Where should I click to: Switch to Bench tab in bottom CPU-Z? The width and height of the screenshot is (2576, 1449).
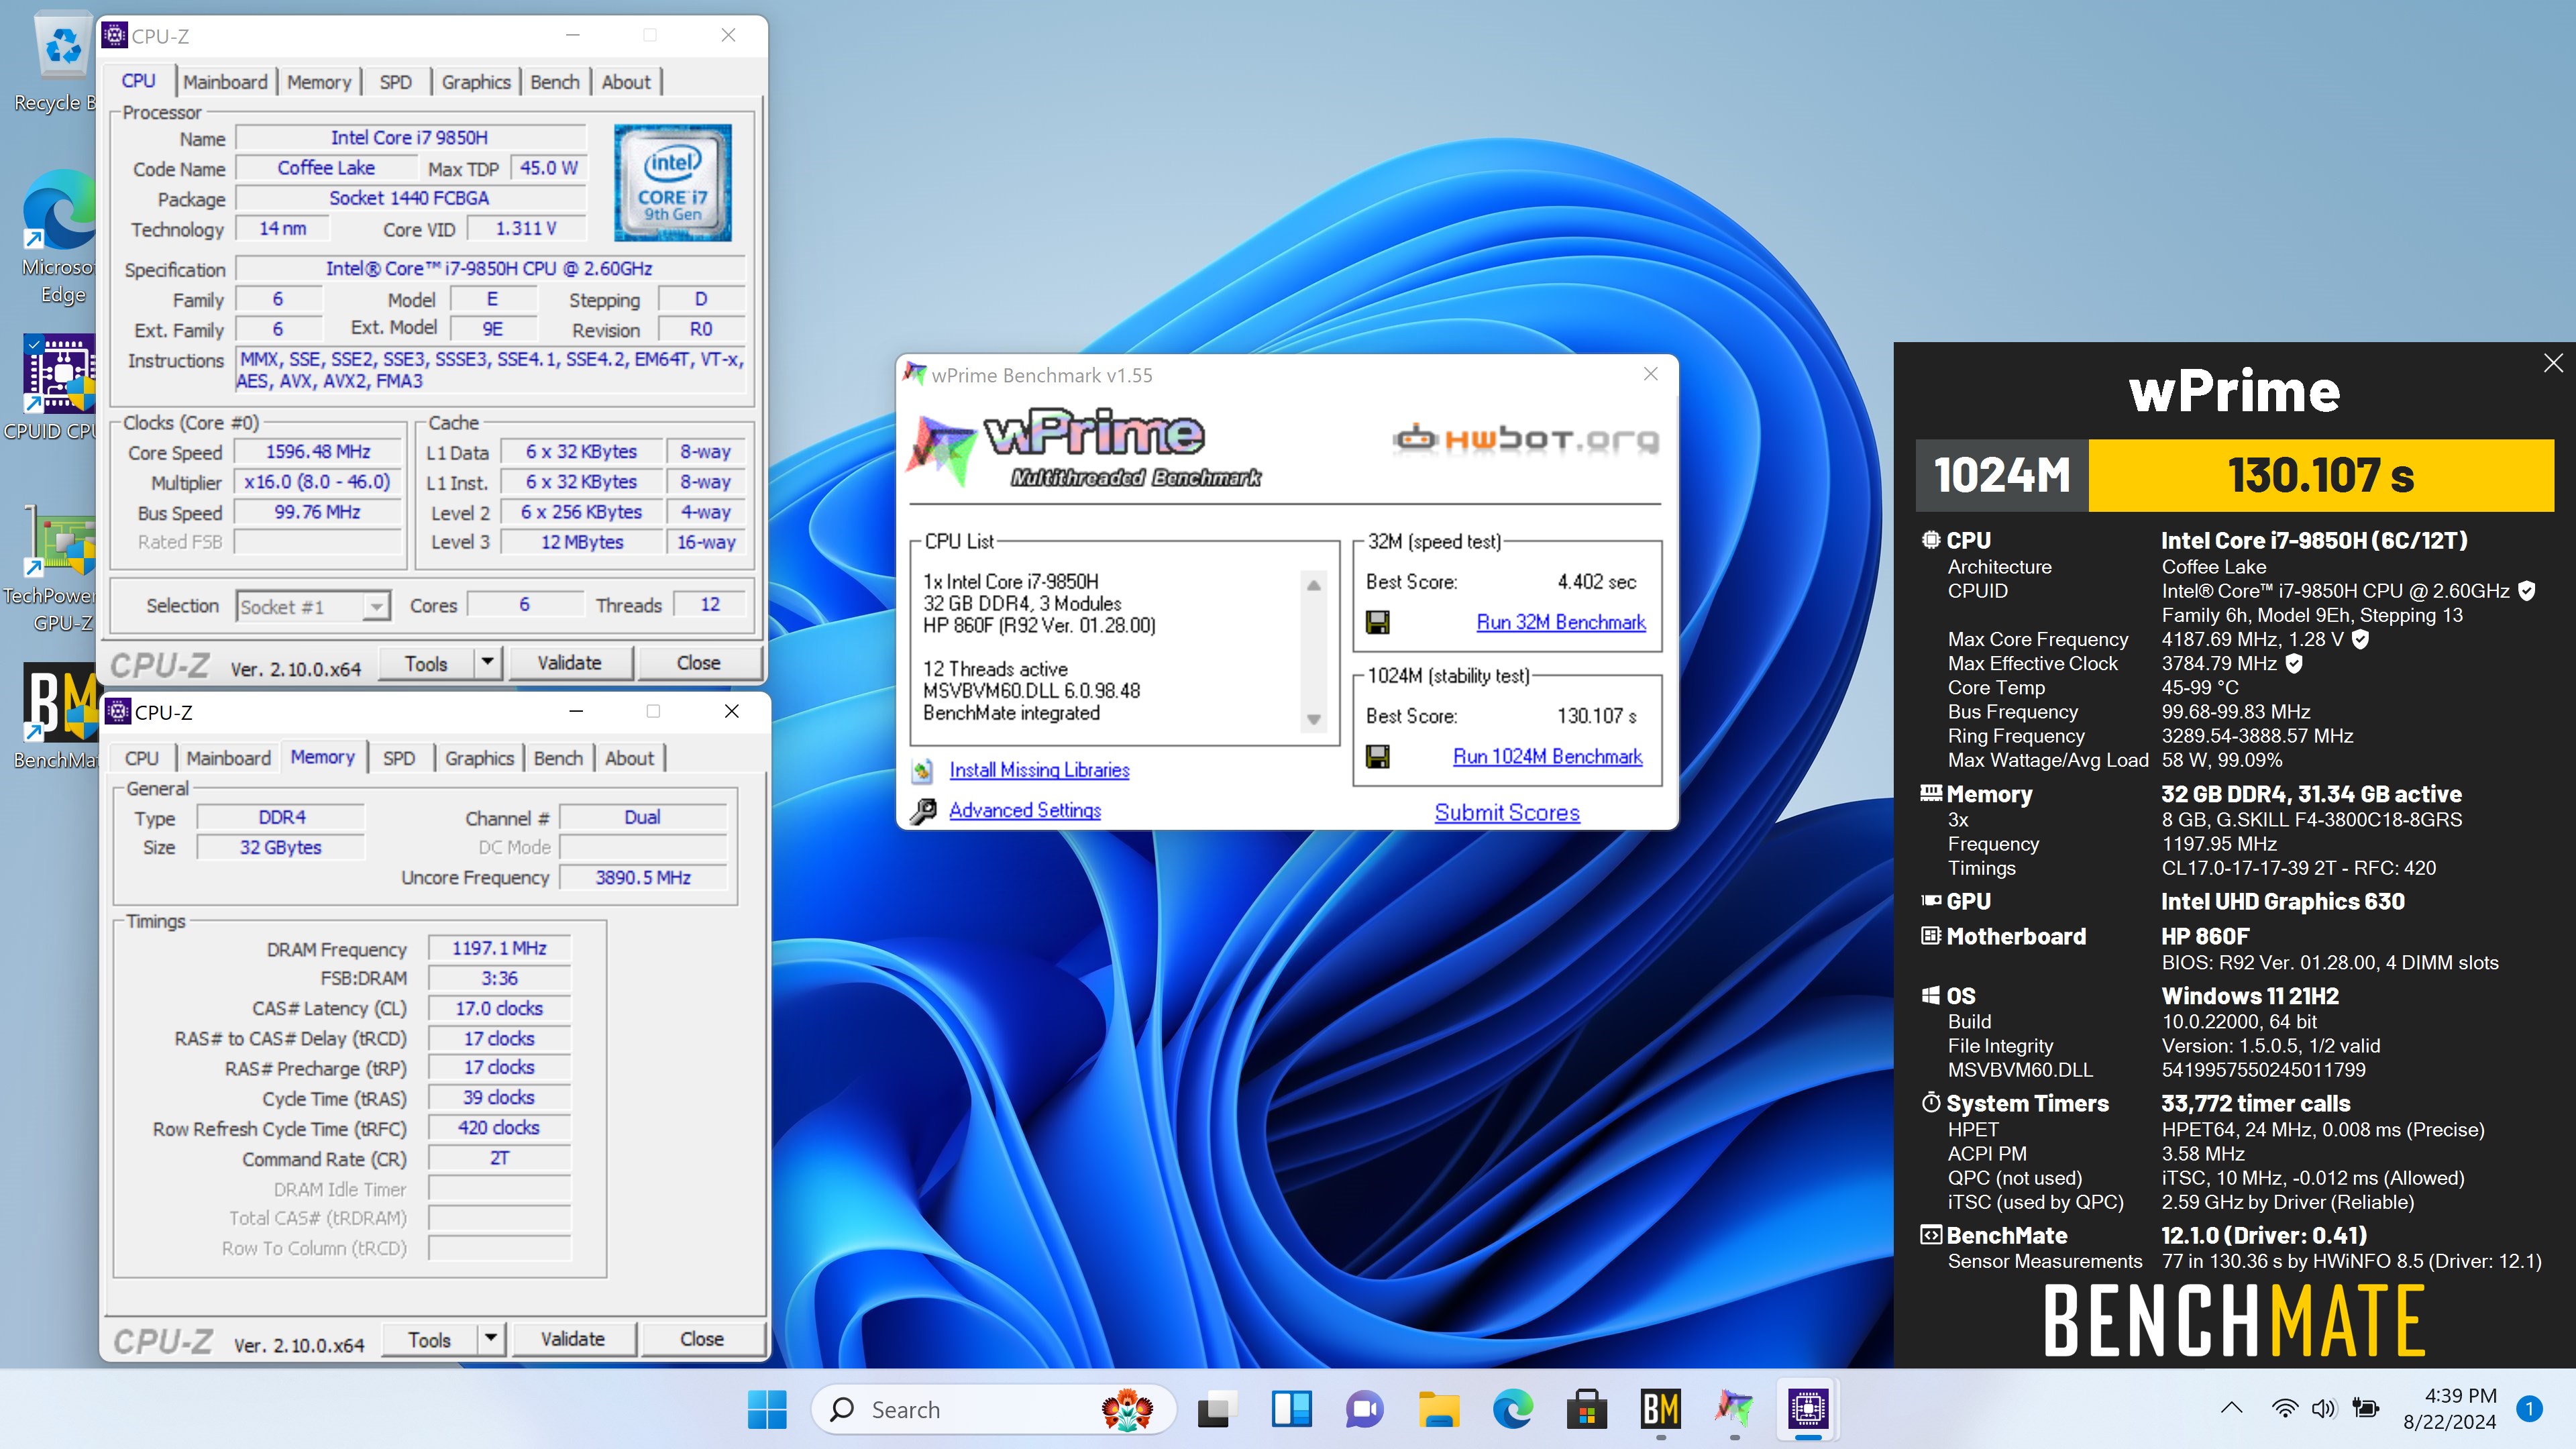[x=558, y=758]
